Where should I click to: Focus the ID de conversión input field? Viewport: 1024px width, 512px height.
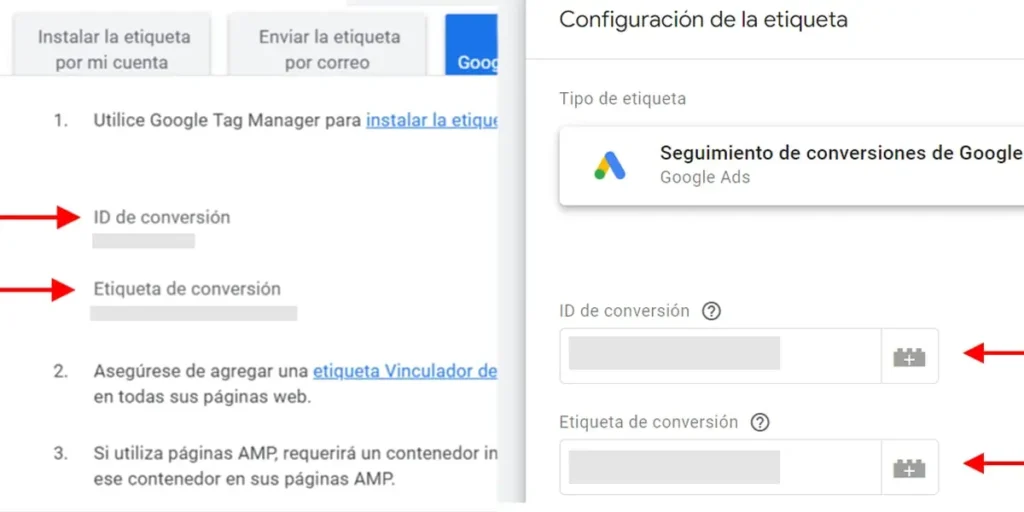720,356
